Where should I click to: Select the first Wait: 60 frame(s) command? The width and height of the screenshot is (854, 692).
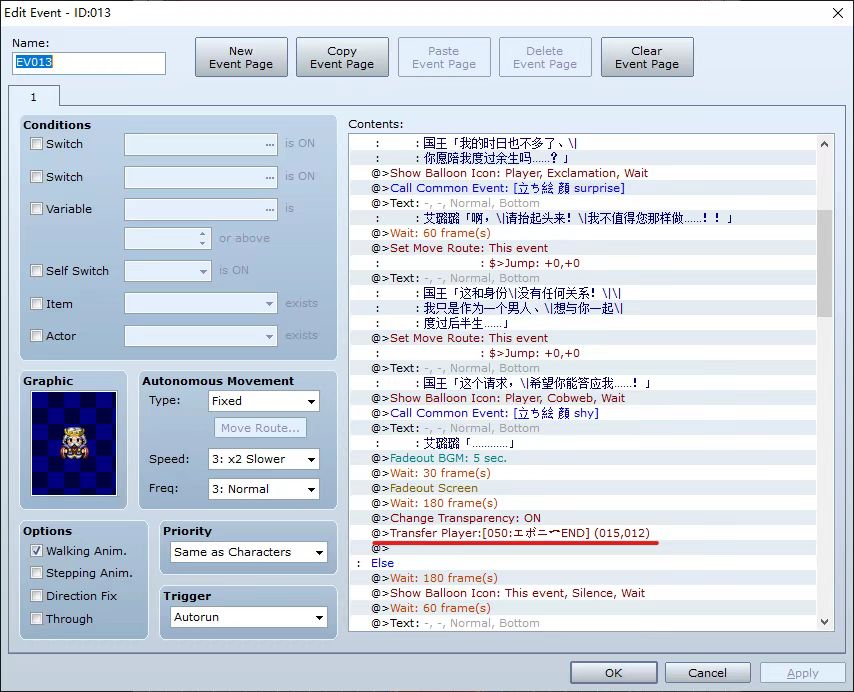(583, 233)
